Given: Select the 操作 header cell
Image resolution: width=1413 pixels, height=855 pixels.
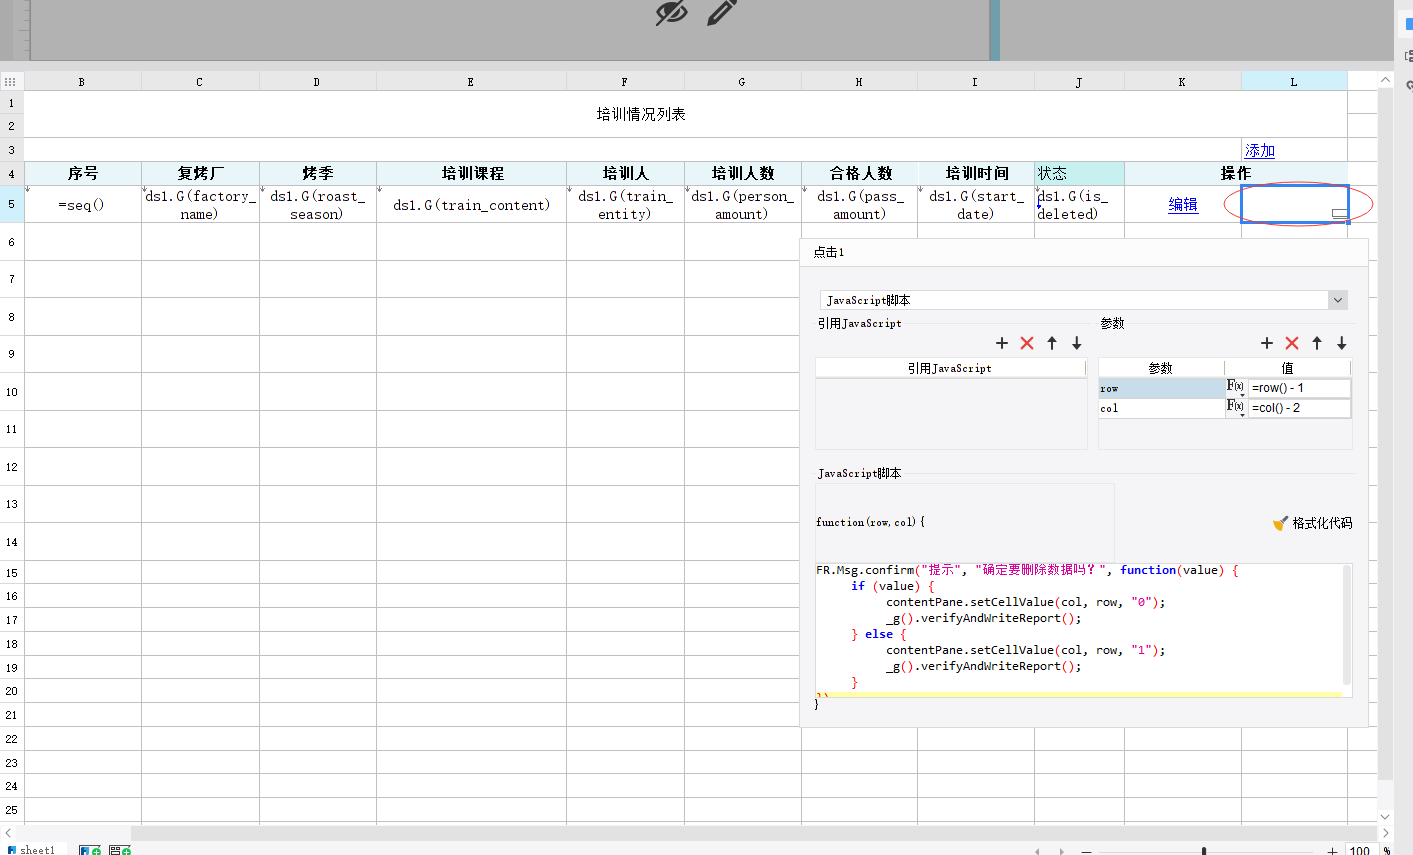Looking at the screenshot, I should [x=1236, y=174].
